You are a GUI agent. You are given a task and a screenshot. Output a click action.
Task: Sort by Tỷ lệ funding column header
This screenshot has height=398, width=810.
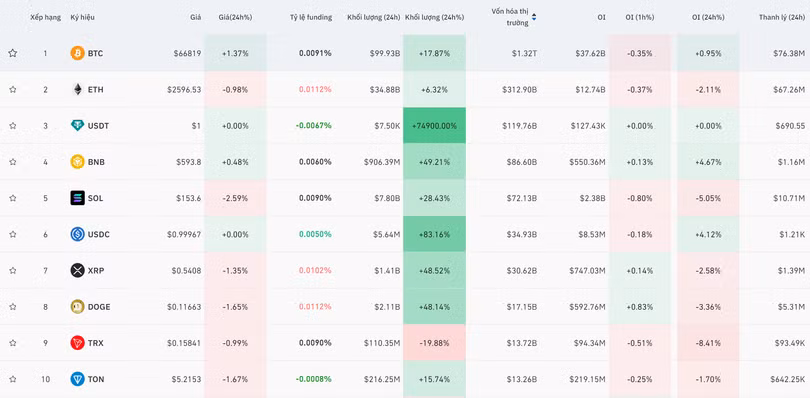click(x=311, y=17)
